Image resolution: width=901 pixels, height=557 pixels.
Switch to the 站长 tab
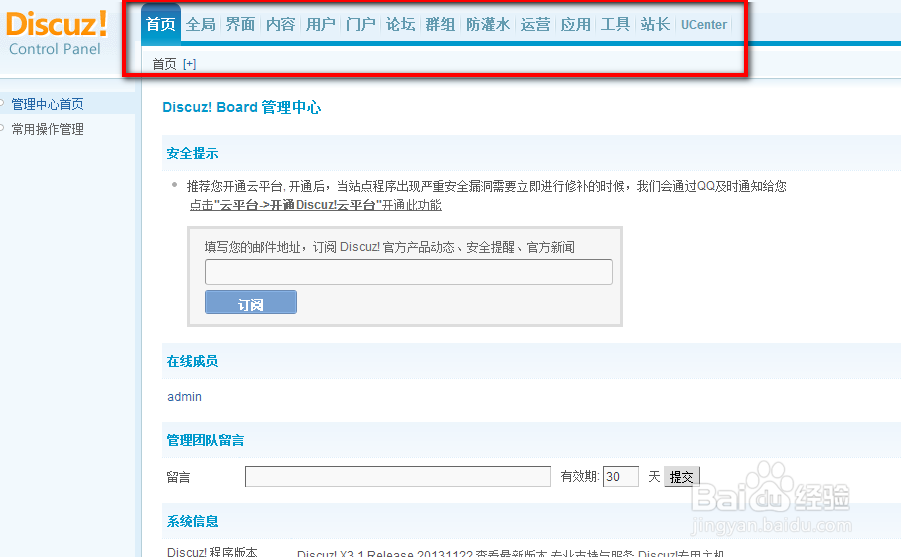point(656,24)
